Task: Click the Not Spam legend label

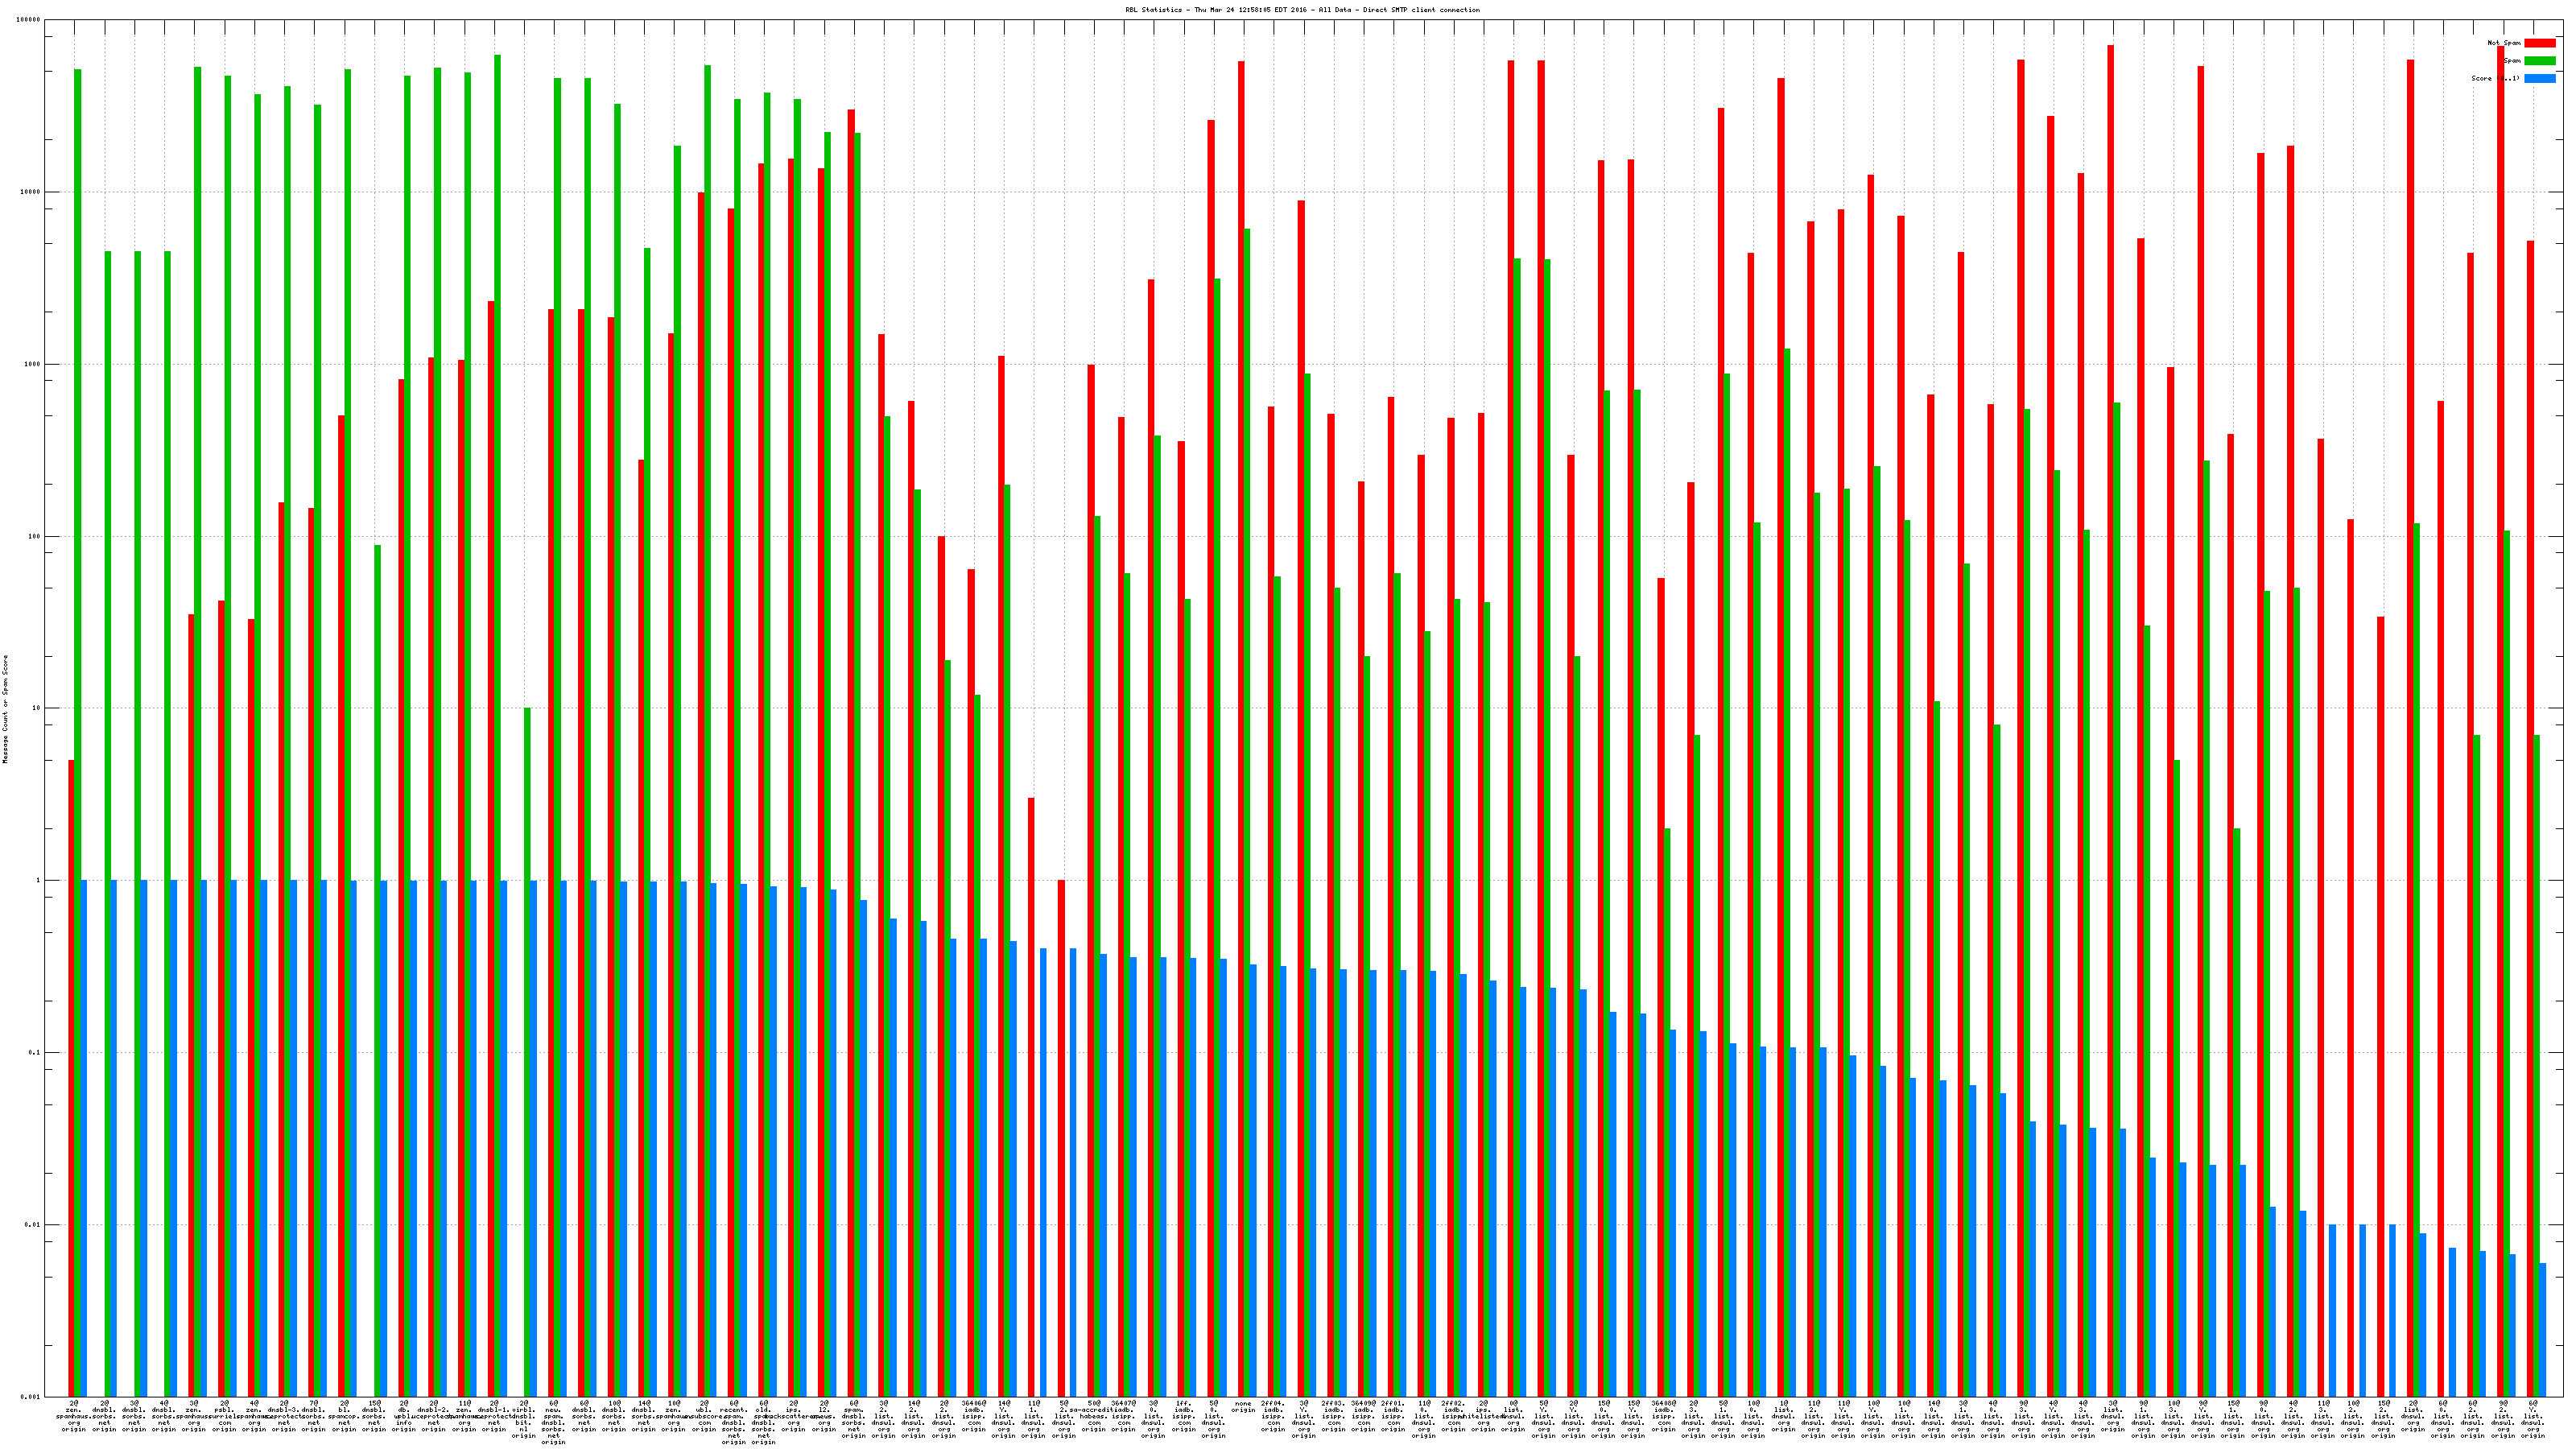Action: click(x=2504, y=43)
